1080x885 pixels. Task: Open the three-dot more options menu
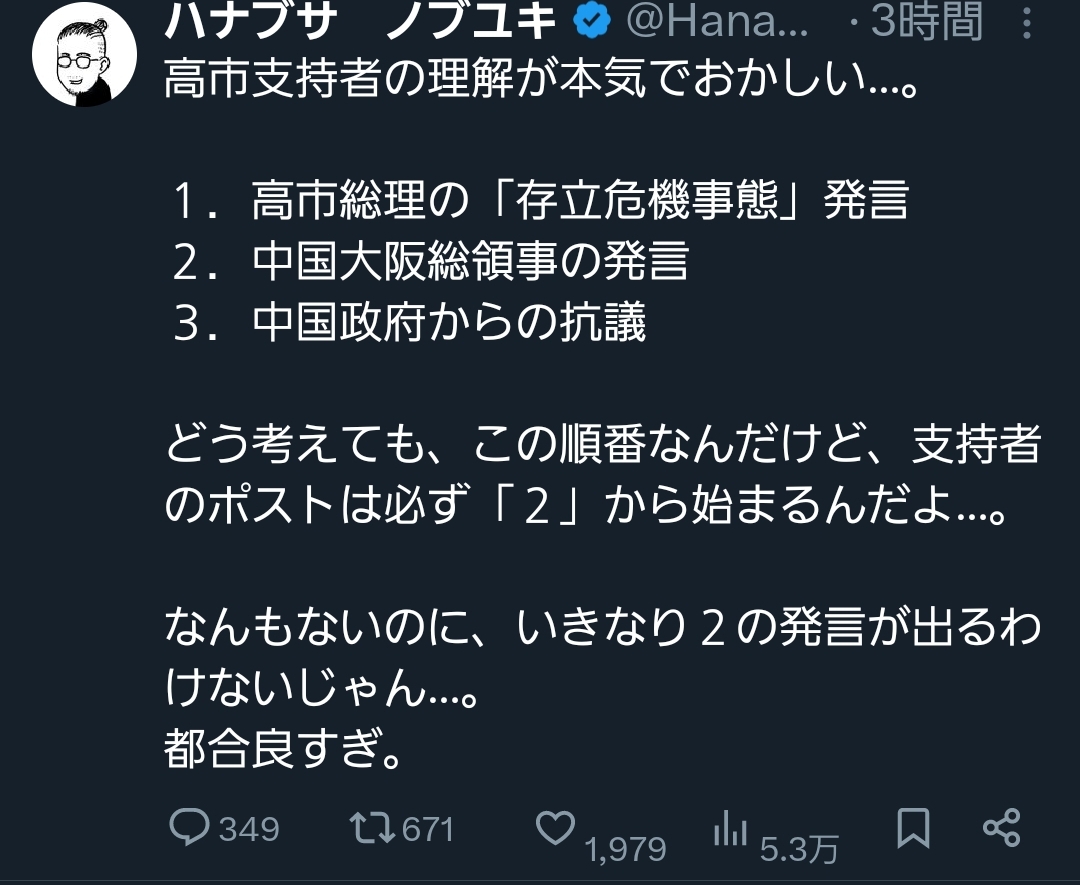coord(1027,23)
